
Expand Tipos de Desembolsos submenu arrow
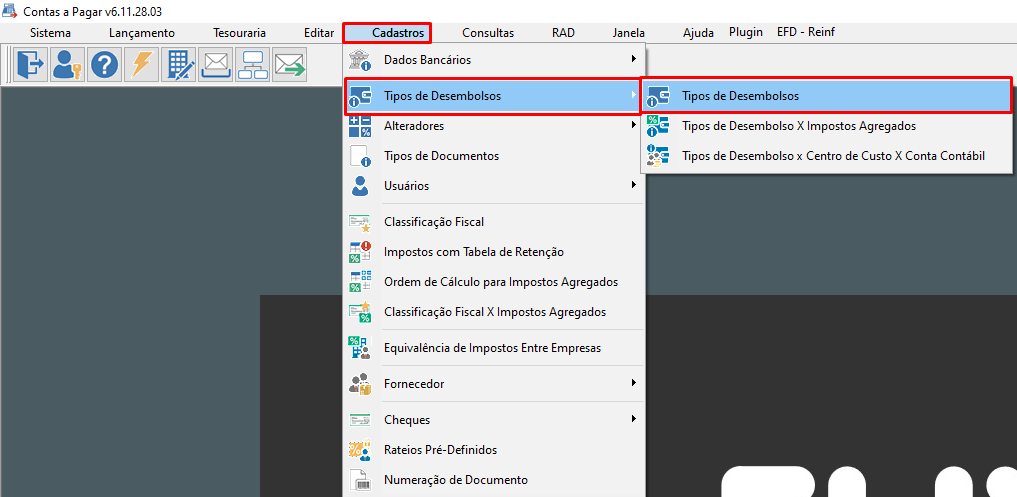point(633,95)
